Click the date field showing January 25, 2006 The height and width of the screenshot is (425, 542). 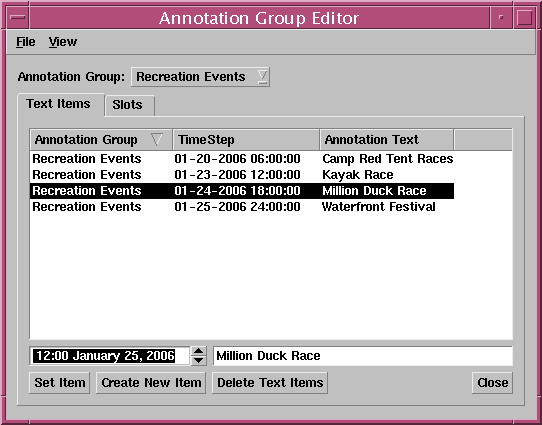pos(110,356)
